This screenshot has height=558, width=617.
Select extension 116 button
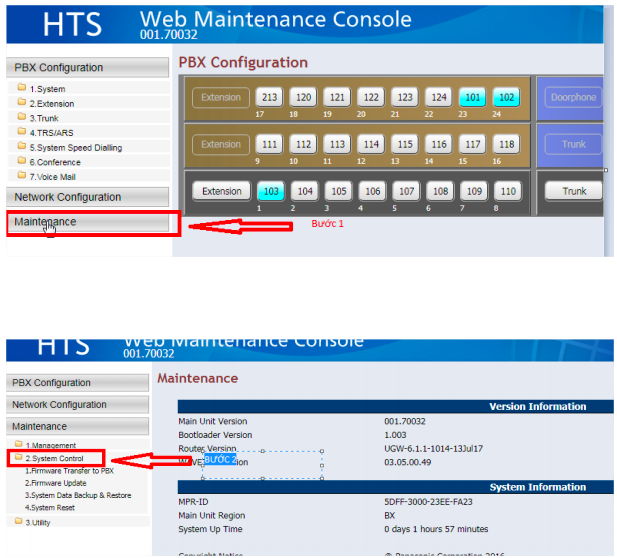point(439,144)
